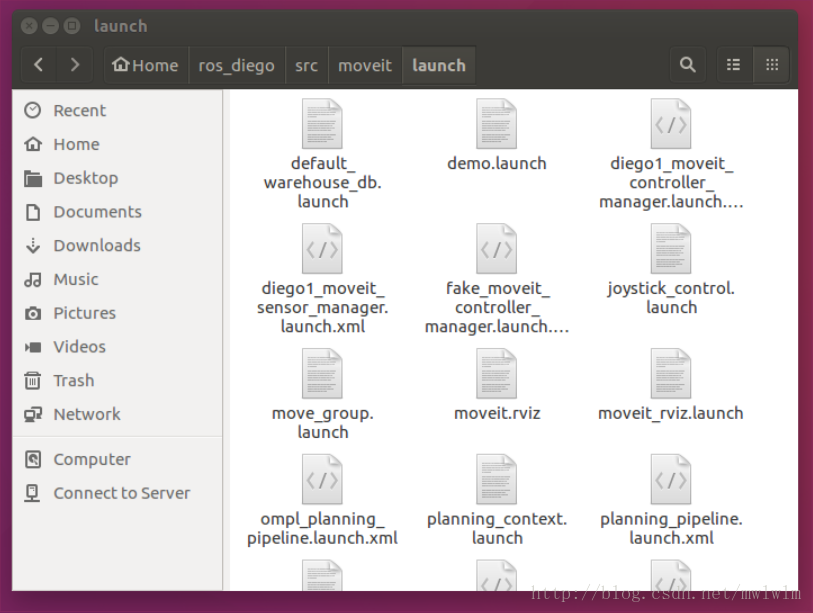Viewport: 813px width, 613px height.
Task: Click the launch breadcrumb
Action: [439, 65]
